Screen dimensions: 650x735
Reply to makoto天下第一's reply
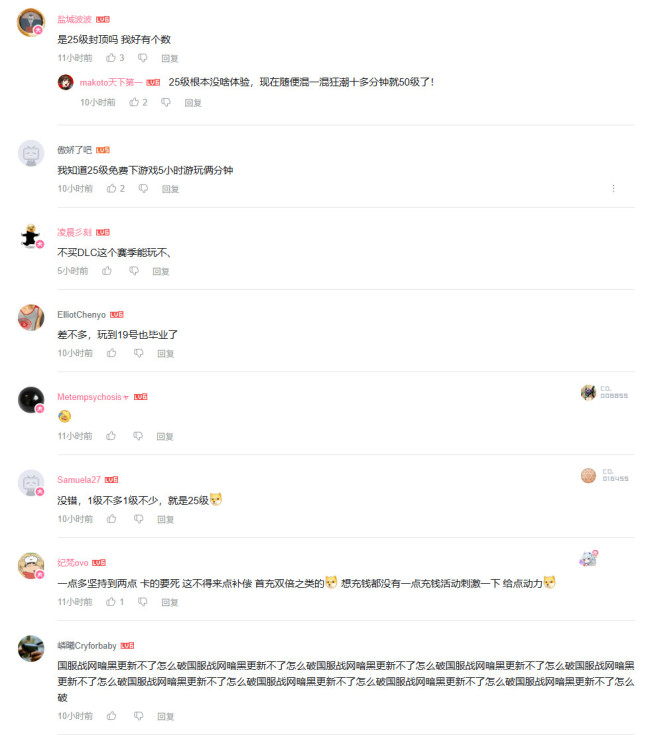[193, 103]
